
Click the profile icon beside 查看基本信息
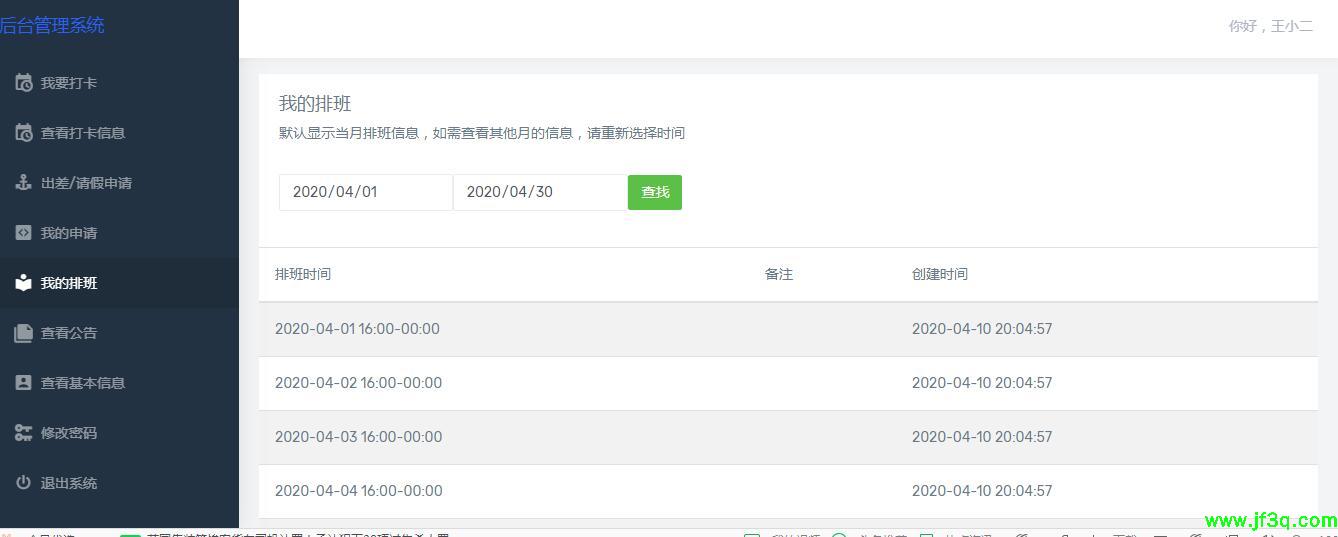coord(23,383)
